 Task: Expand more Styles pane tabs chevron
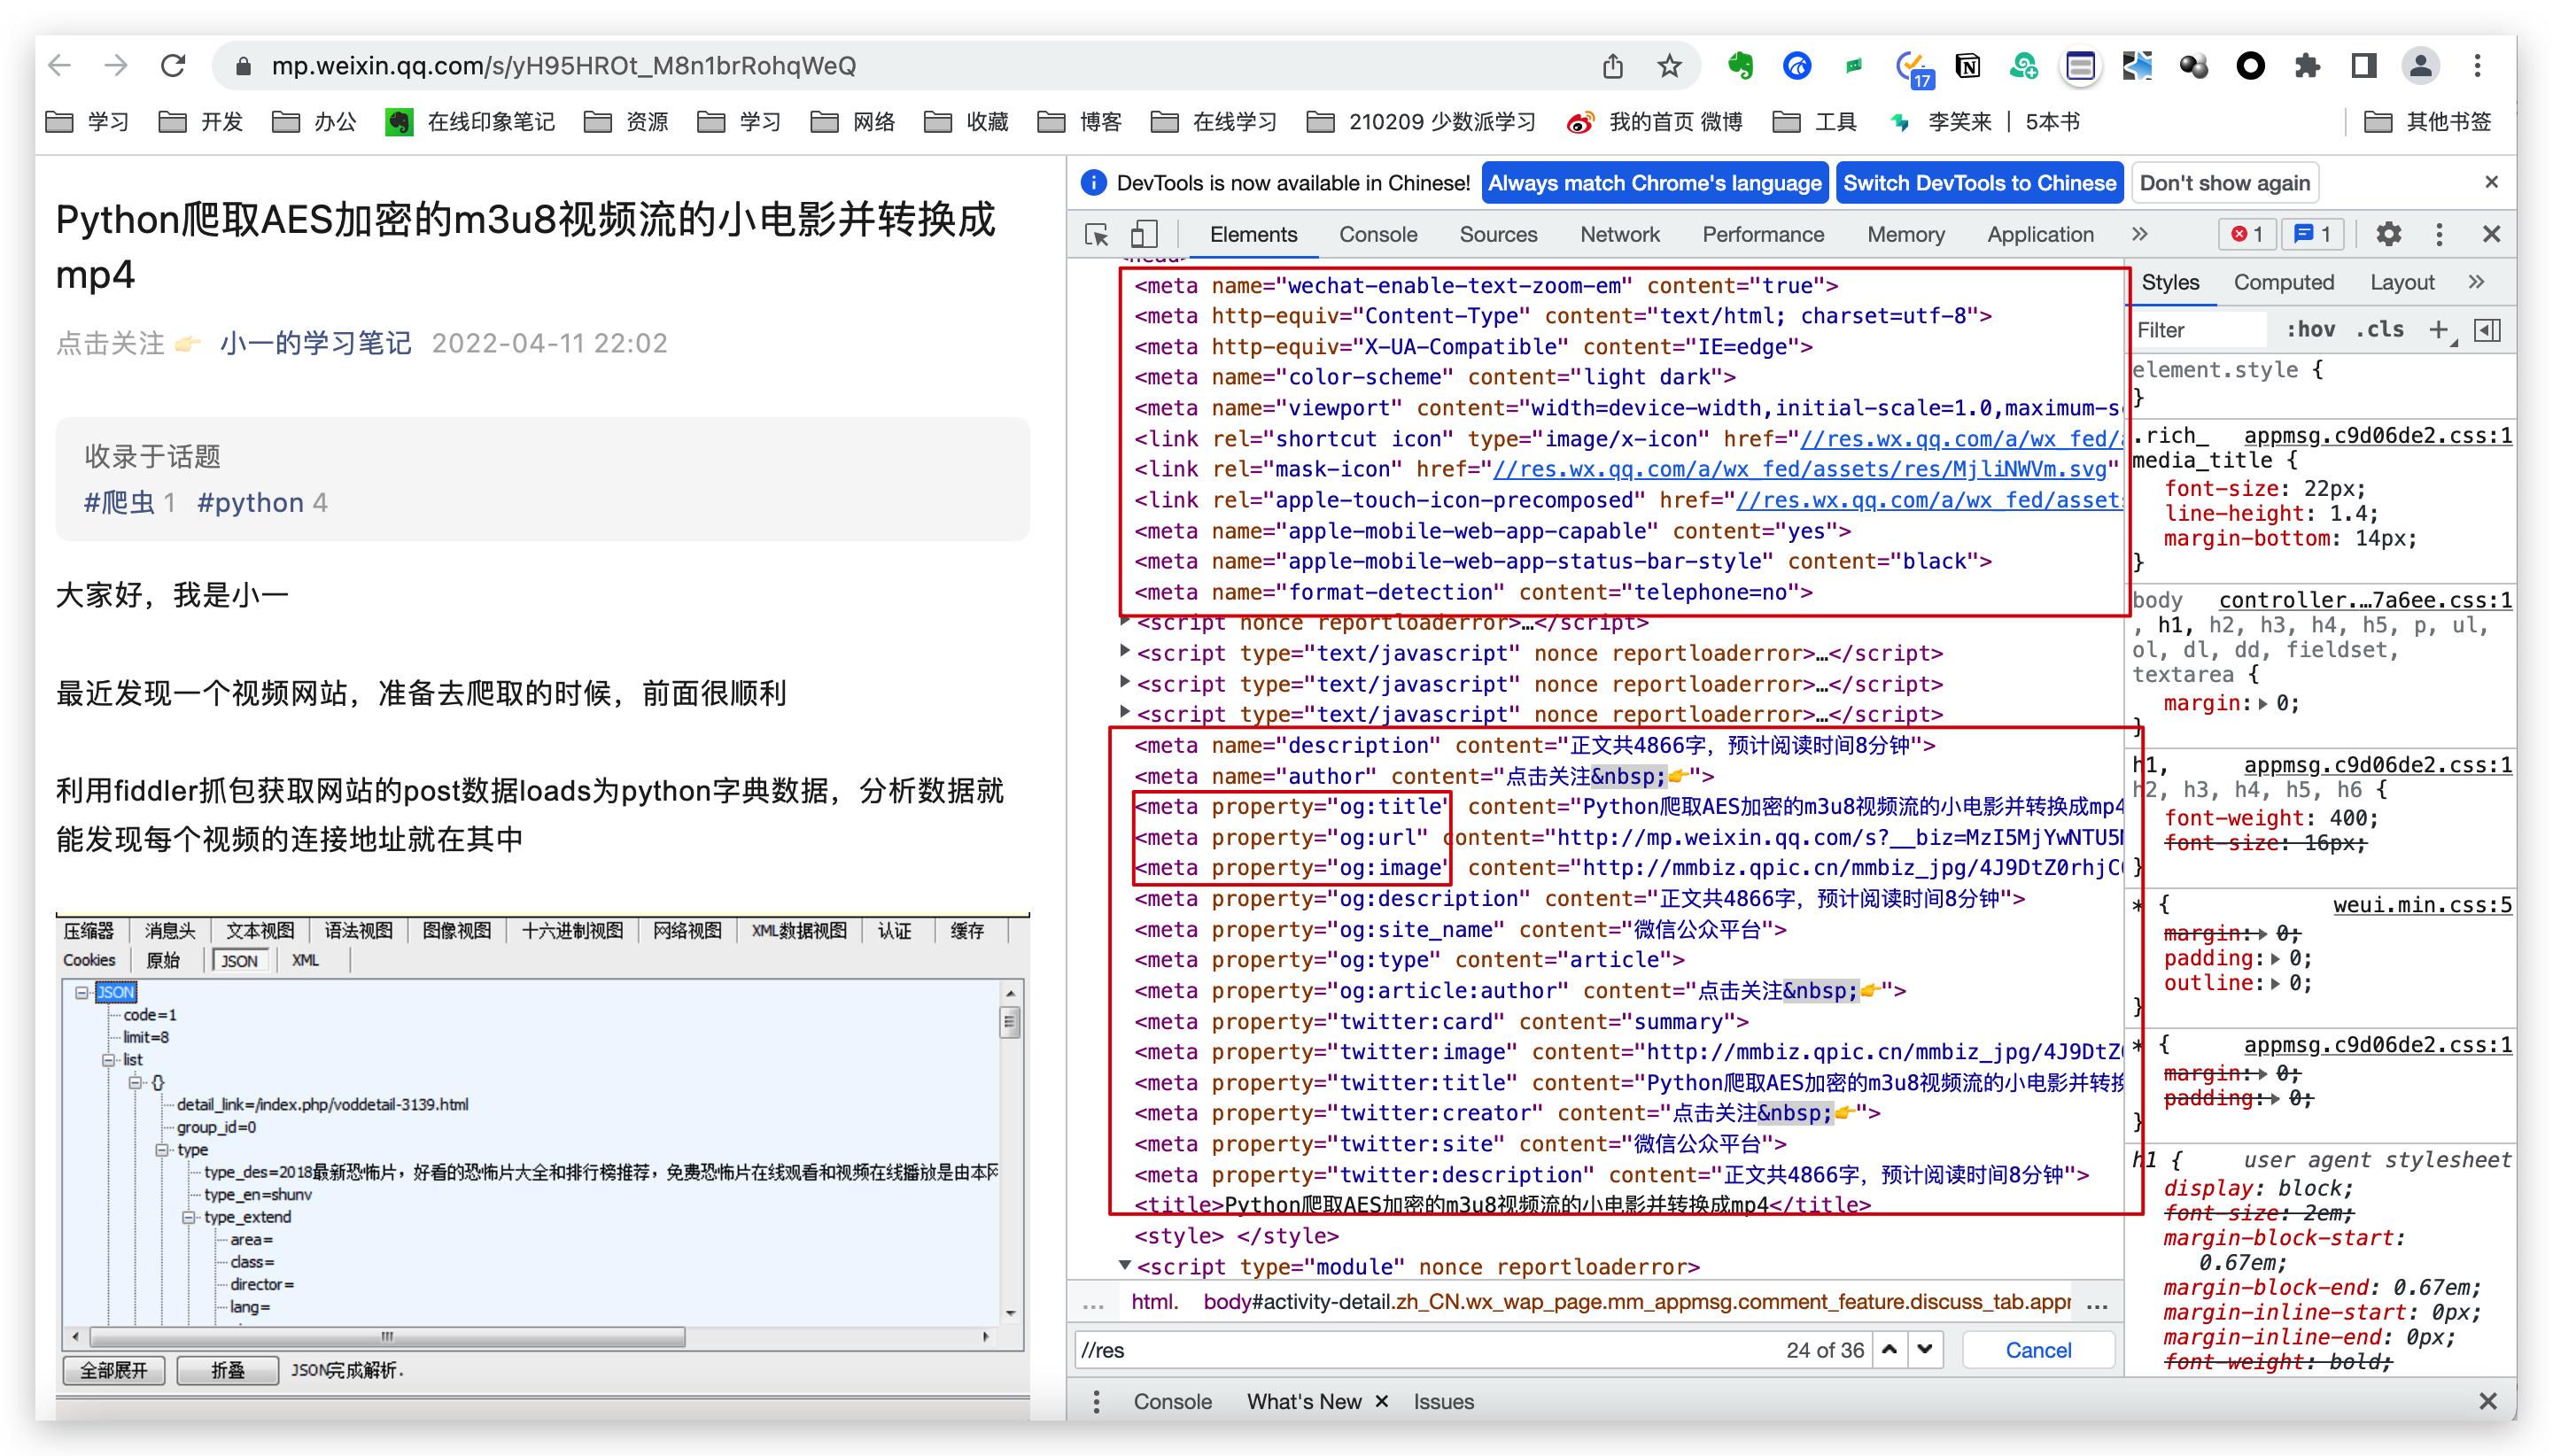[2476, 283]
